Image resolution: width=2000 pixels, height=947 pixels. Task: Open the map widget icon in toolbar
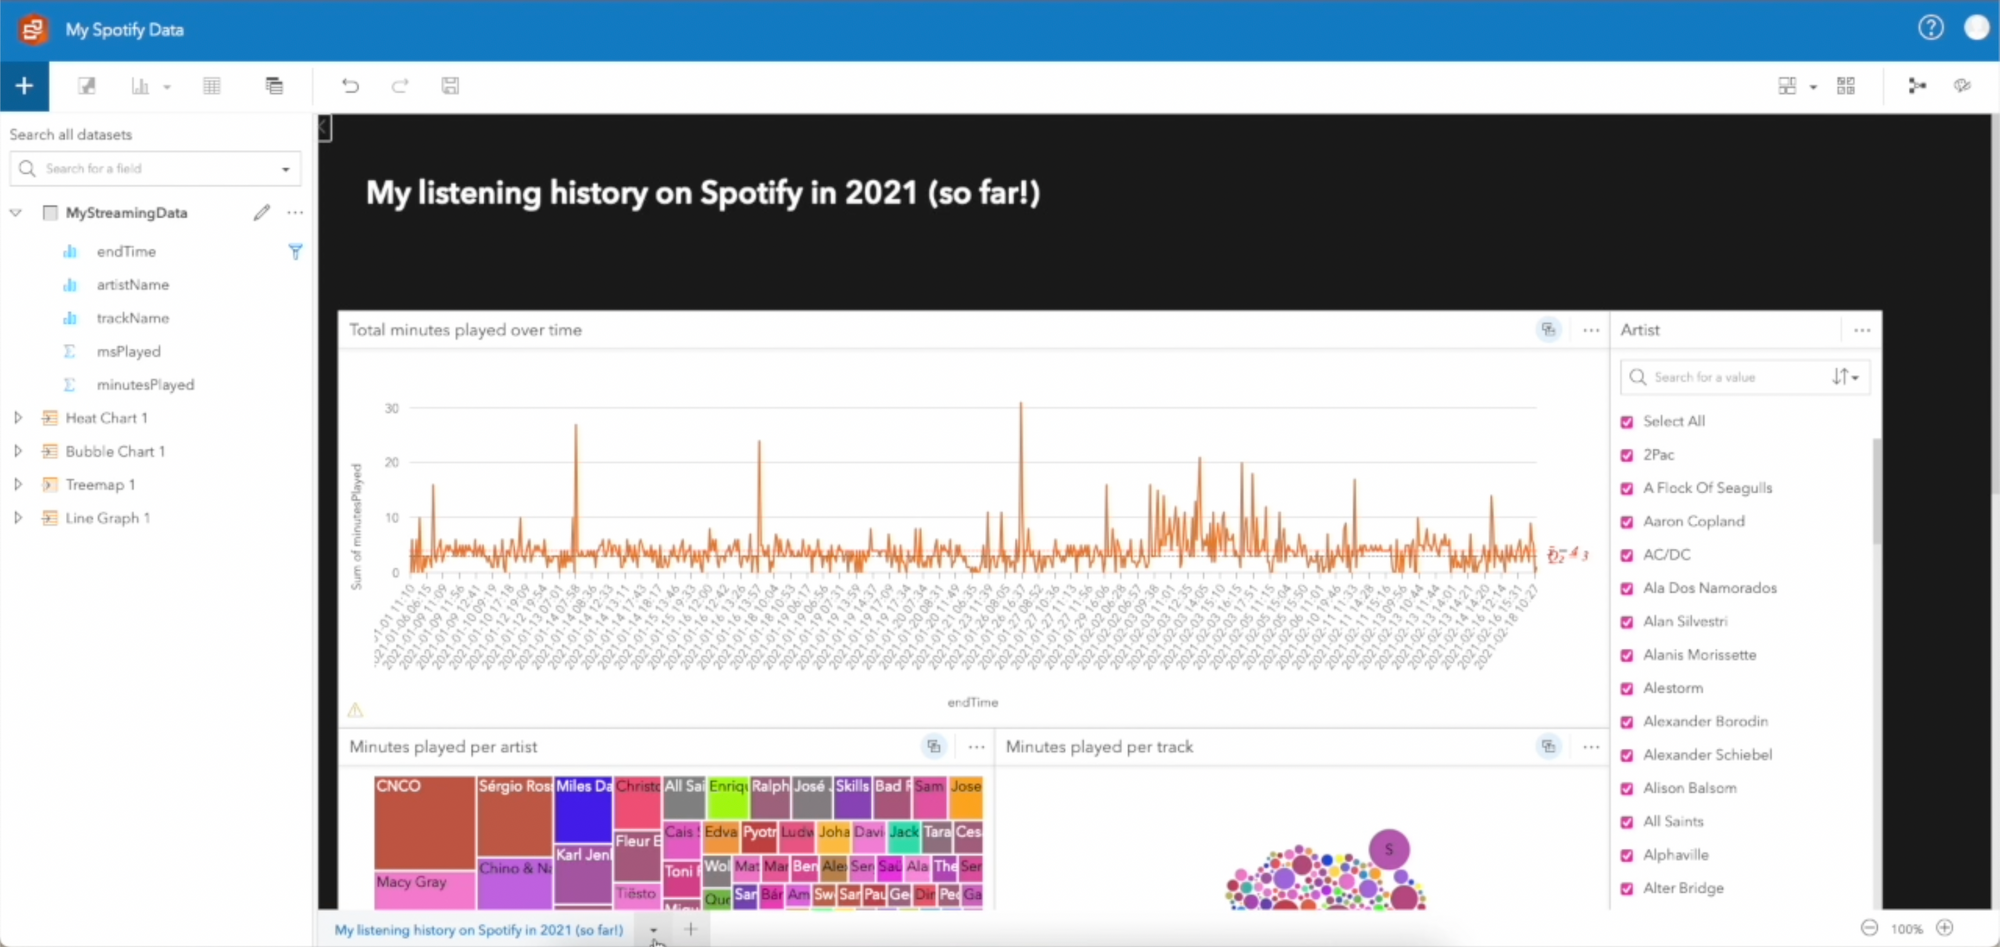[87, 86]
